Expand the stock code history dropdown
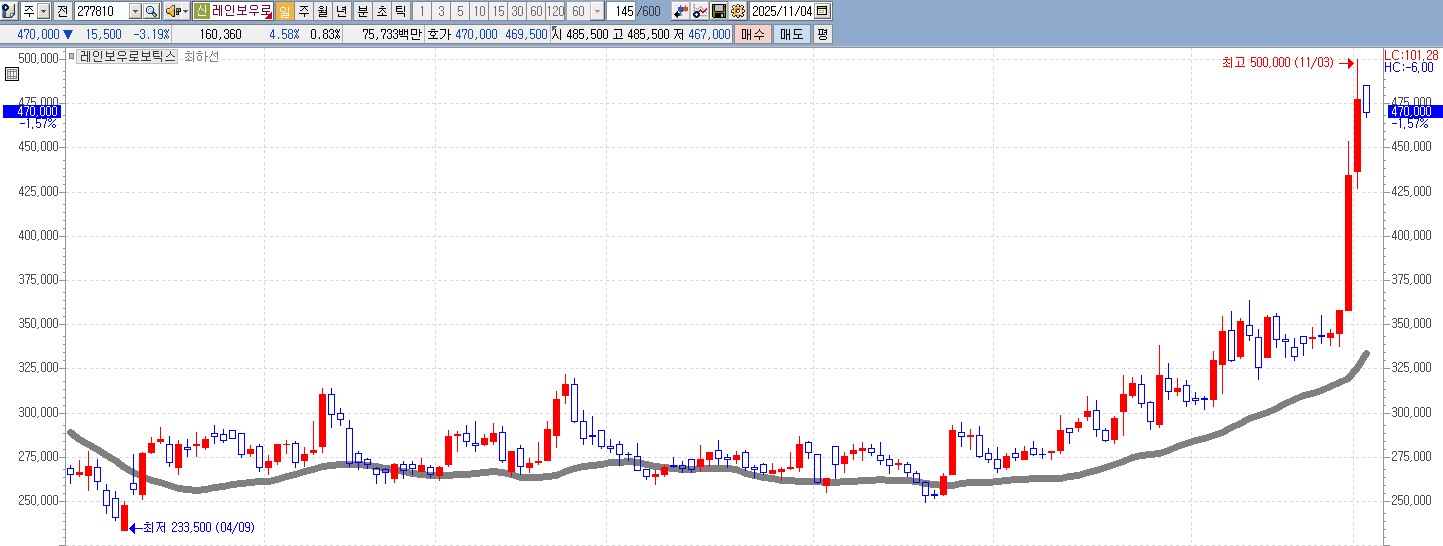 [135, 11]
